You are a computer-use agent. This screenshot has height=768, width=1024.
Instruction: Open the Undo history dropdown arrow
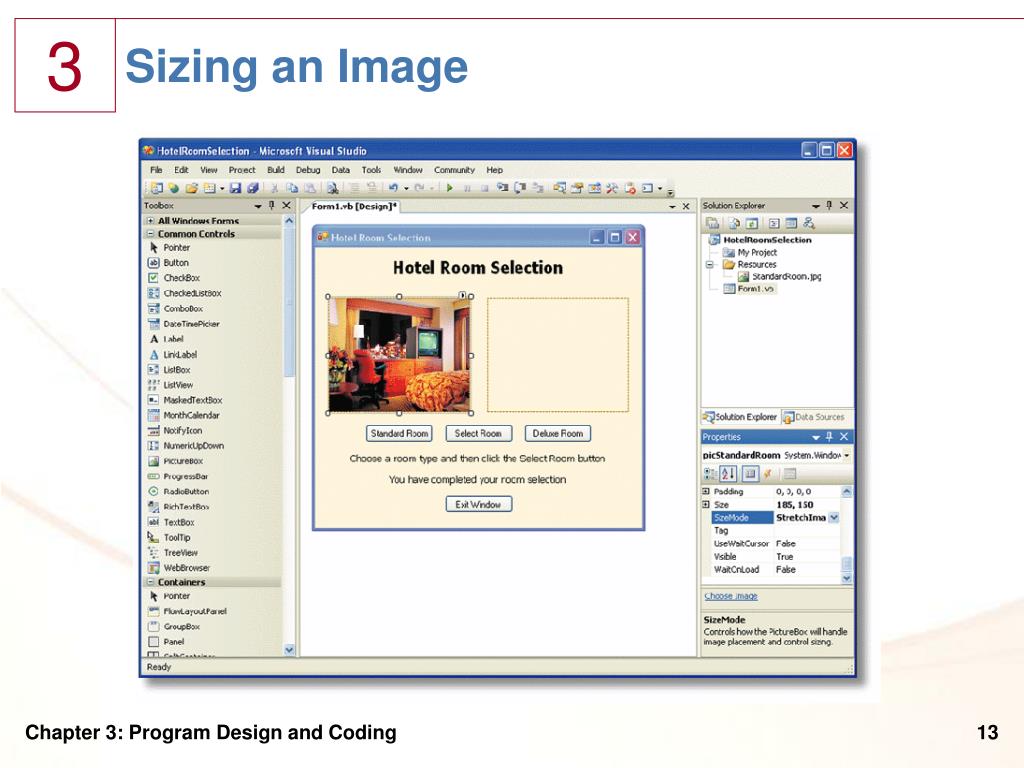point(406,189)
